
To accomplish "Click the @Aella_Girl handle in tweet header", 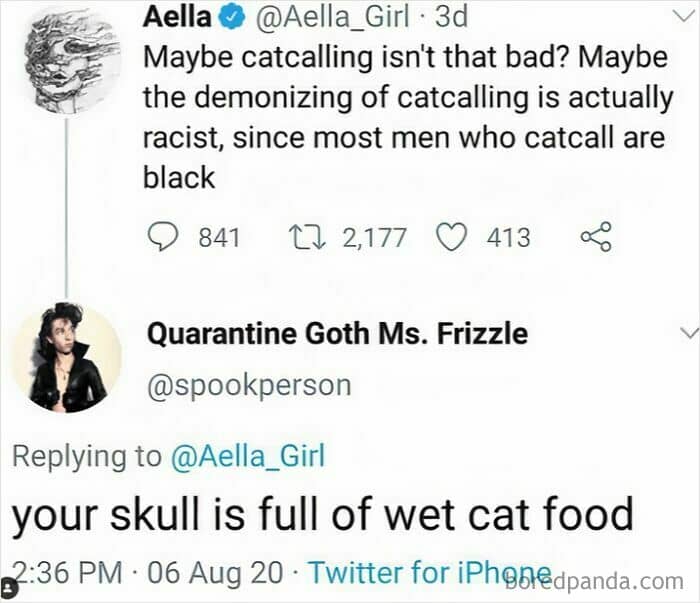I will click(321, 16).
